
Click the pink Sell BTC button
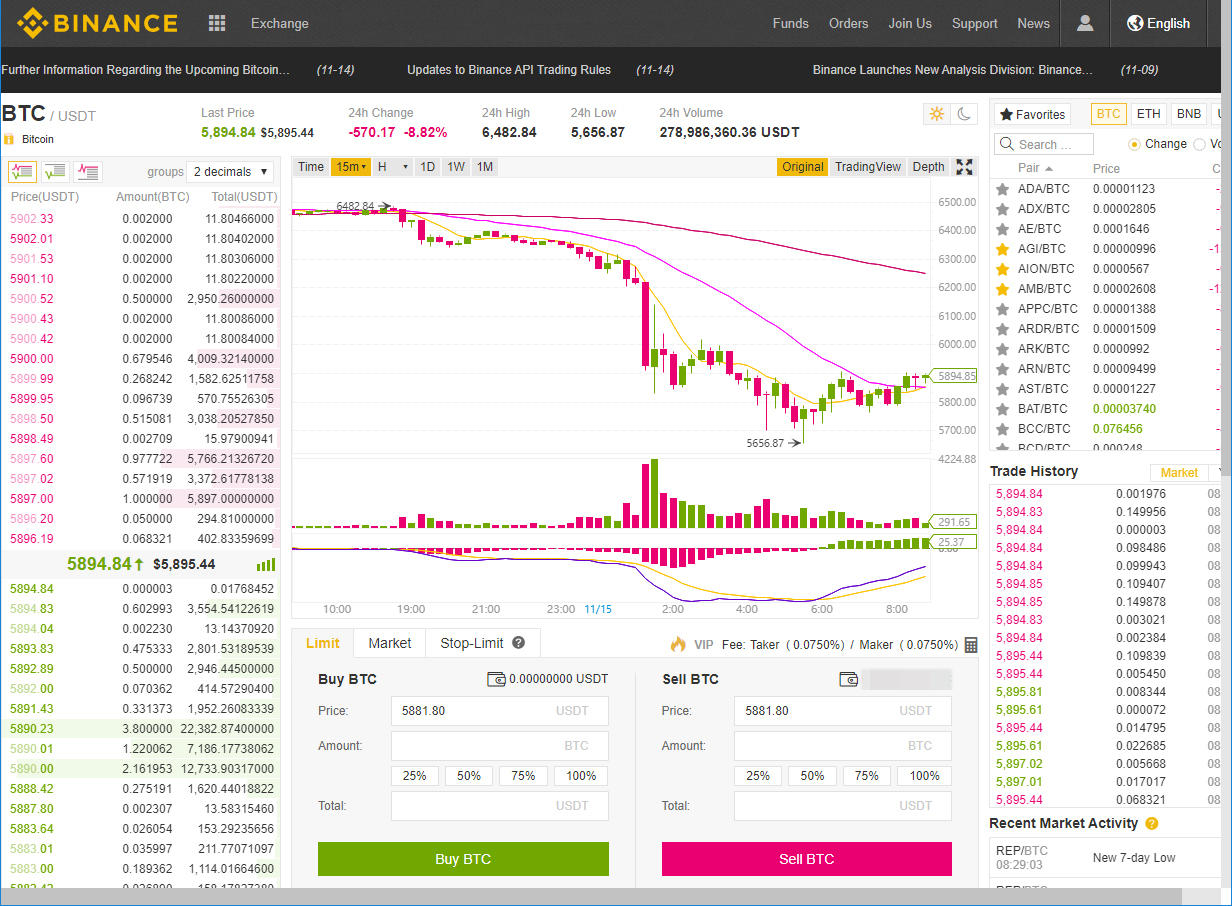806,859
